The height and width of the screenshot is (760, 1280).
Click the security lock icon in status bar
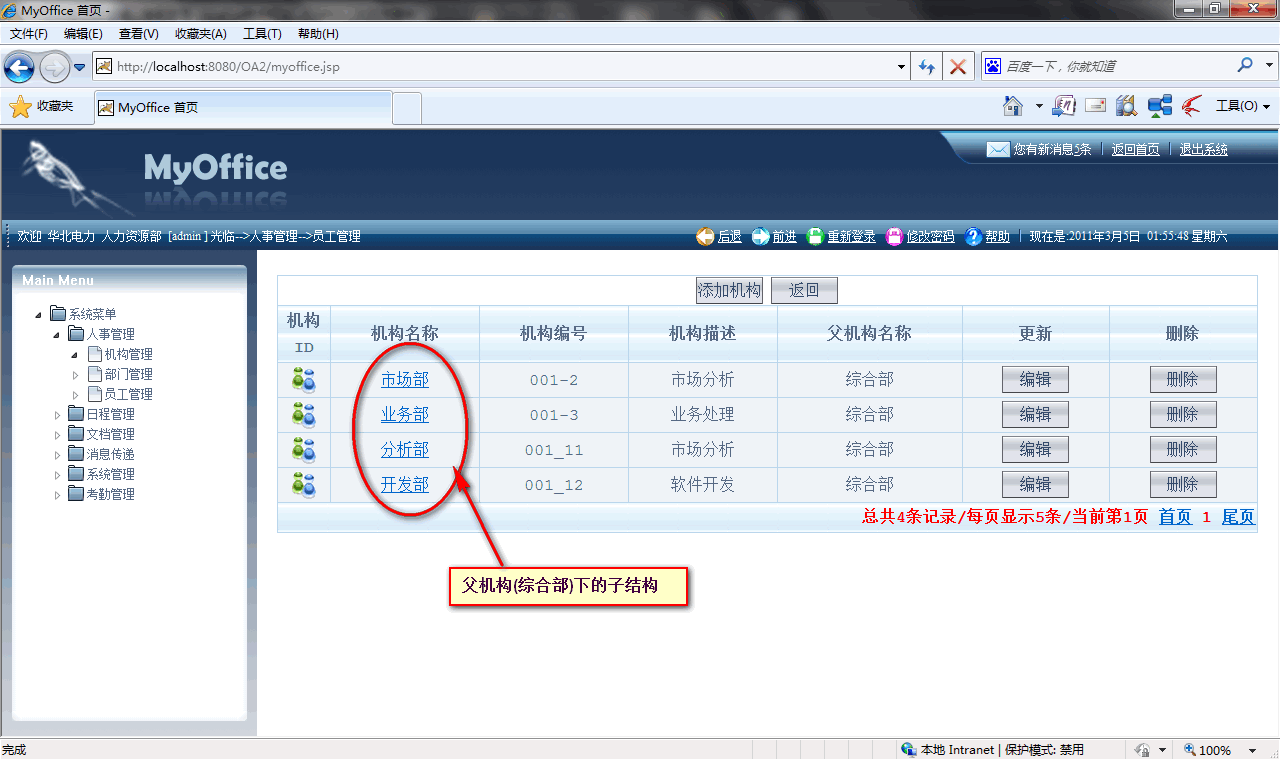pos(1142,750)
